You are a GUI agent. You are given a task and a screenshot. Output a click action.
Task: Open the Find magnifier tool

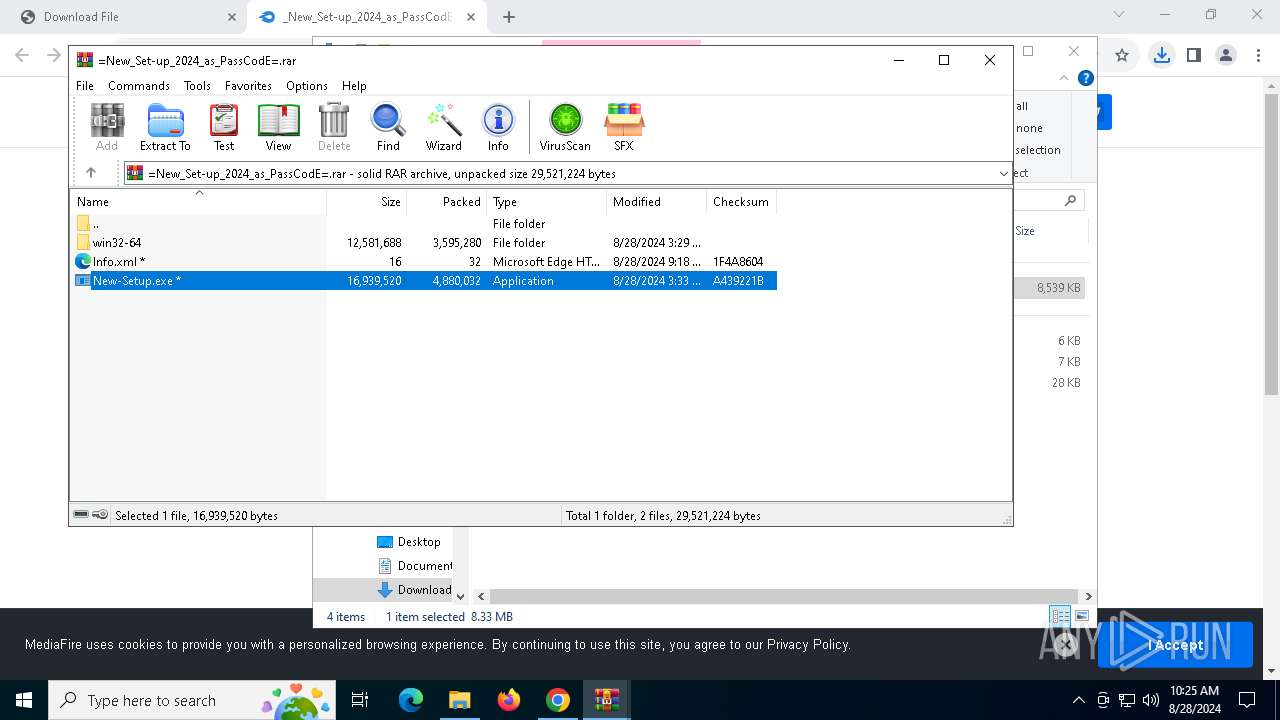coord(388,127)
